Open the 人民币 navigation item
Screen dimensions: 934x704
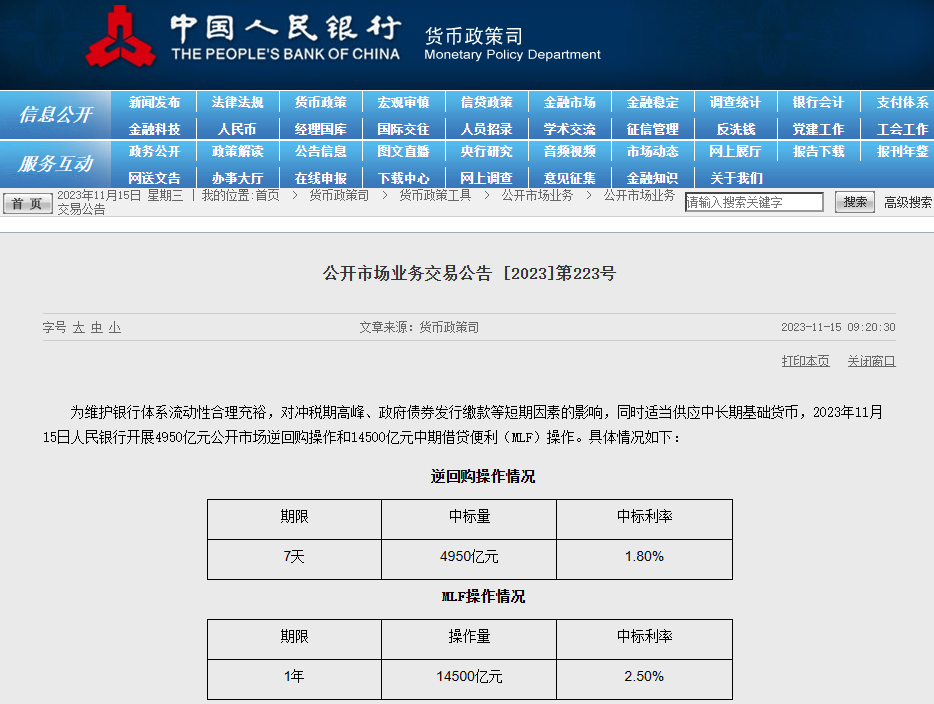click(237, 129)
